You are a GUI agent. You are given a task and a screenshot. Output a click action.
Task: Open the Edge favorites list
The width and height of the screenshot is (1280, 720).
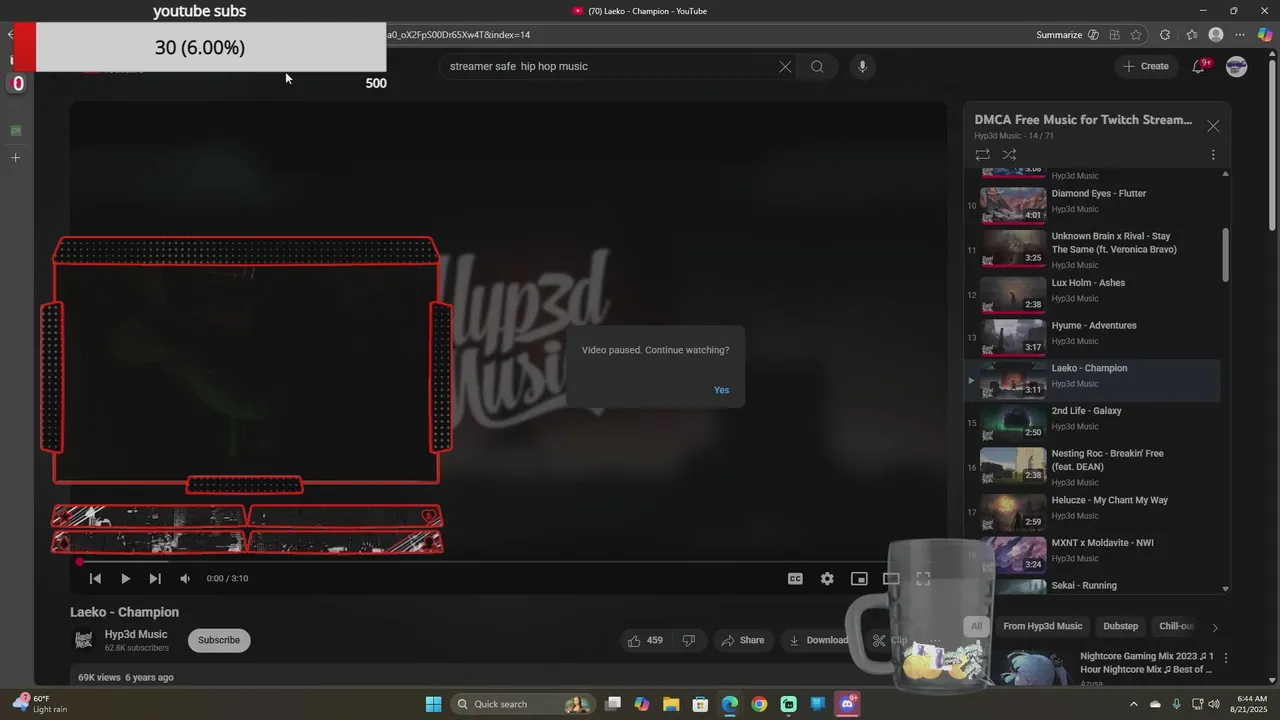coord(1191,35)
